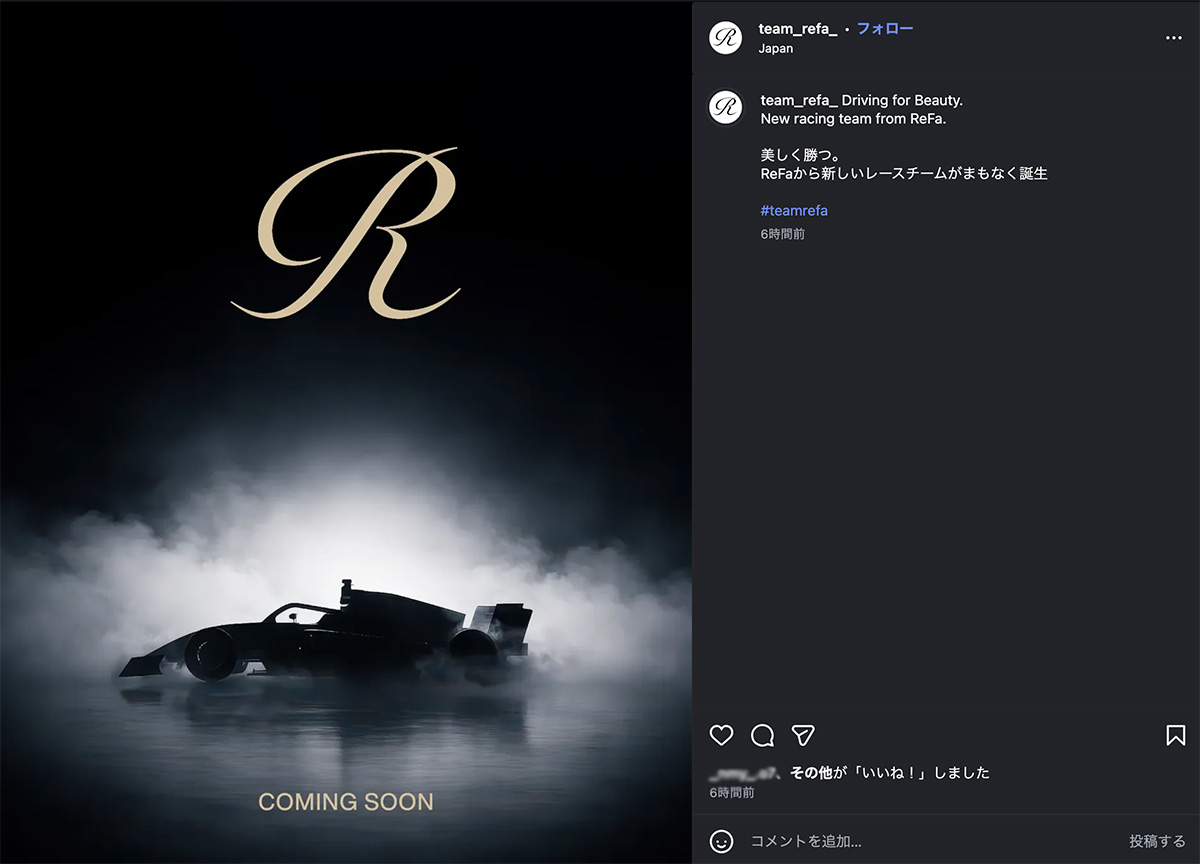Open the #teamrefa hashtag link
1200x864 pixels.
click(794, 211)
